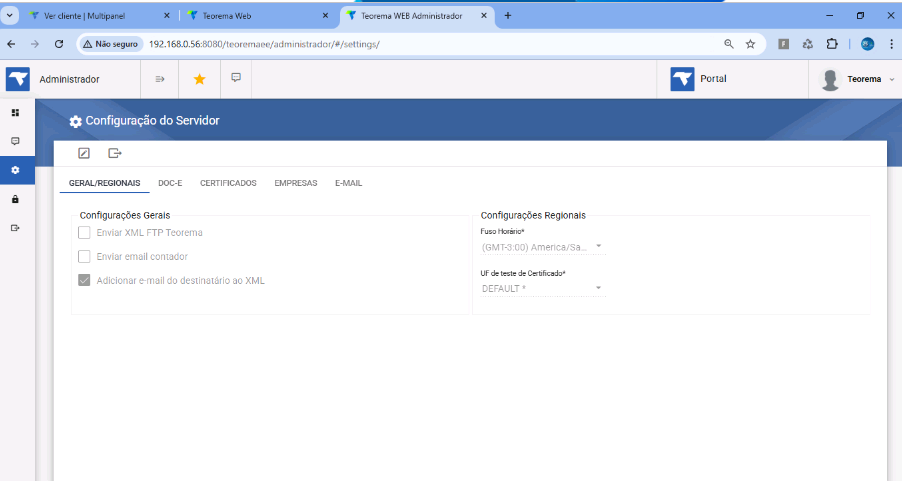Close the Teorema Web browser tab
Screen dimensions: 902x481
click(x=325, y=16)
